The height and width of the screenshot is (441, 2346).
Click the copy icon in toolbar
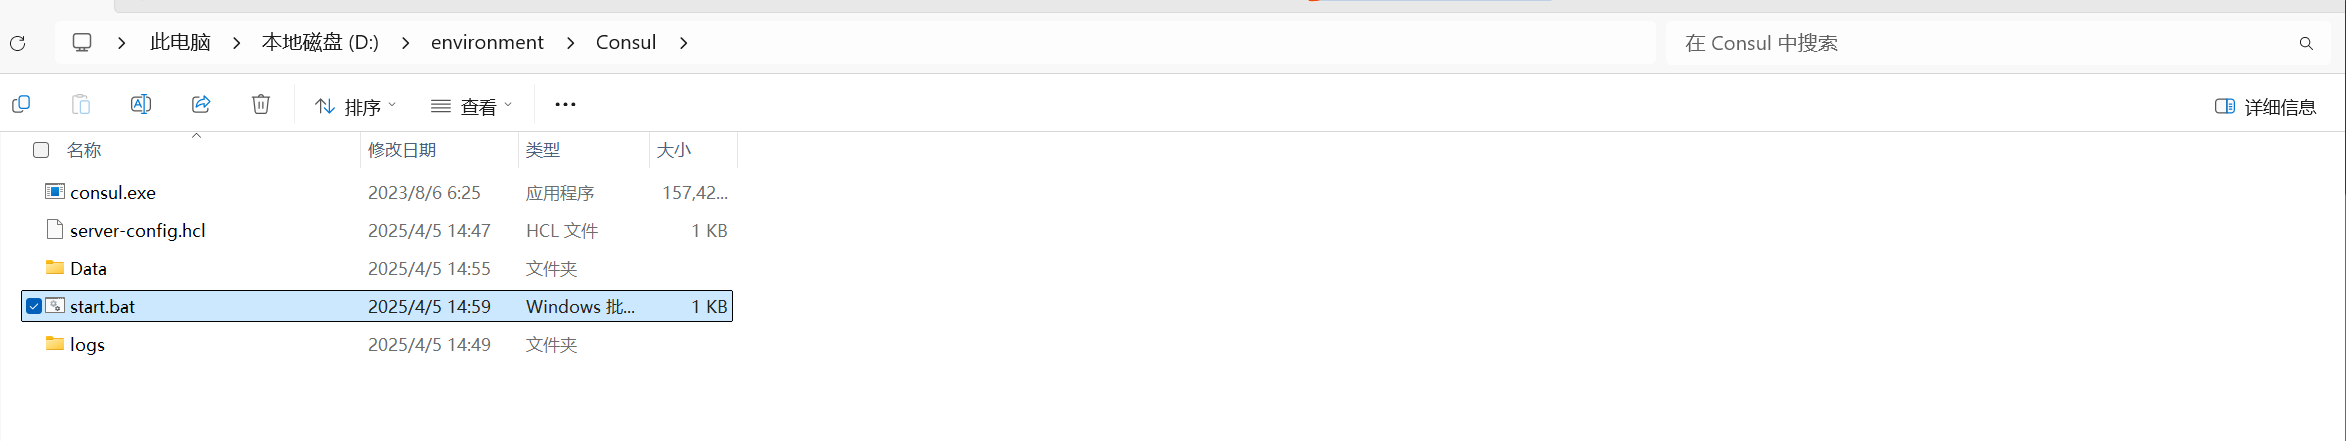pyautogui.click(x=21, y=104)
